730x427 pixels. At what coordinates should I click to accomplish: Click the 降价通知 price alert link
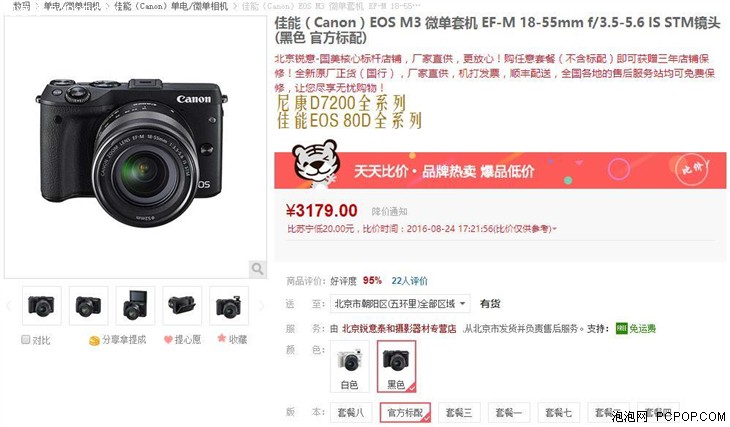(x=389, y=211)
